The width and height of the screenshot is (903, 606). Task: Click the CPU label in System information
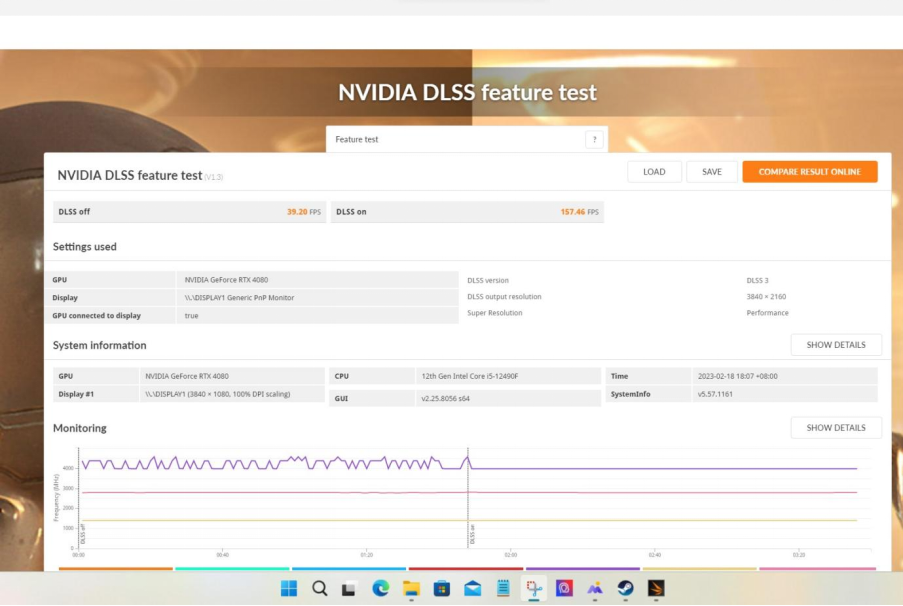pos(342,376)
